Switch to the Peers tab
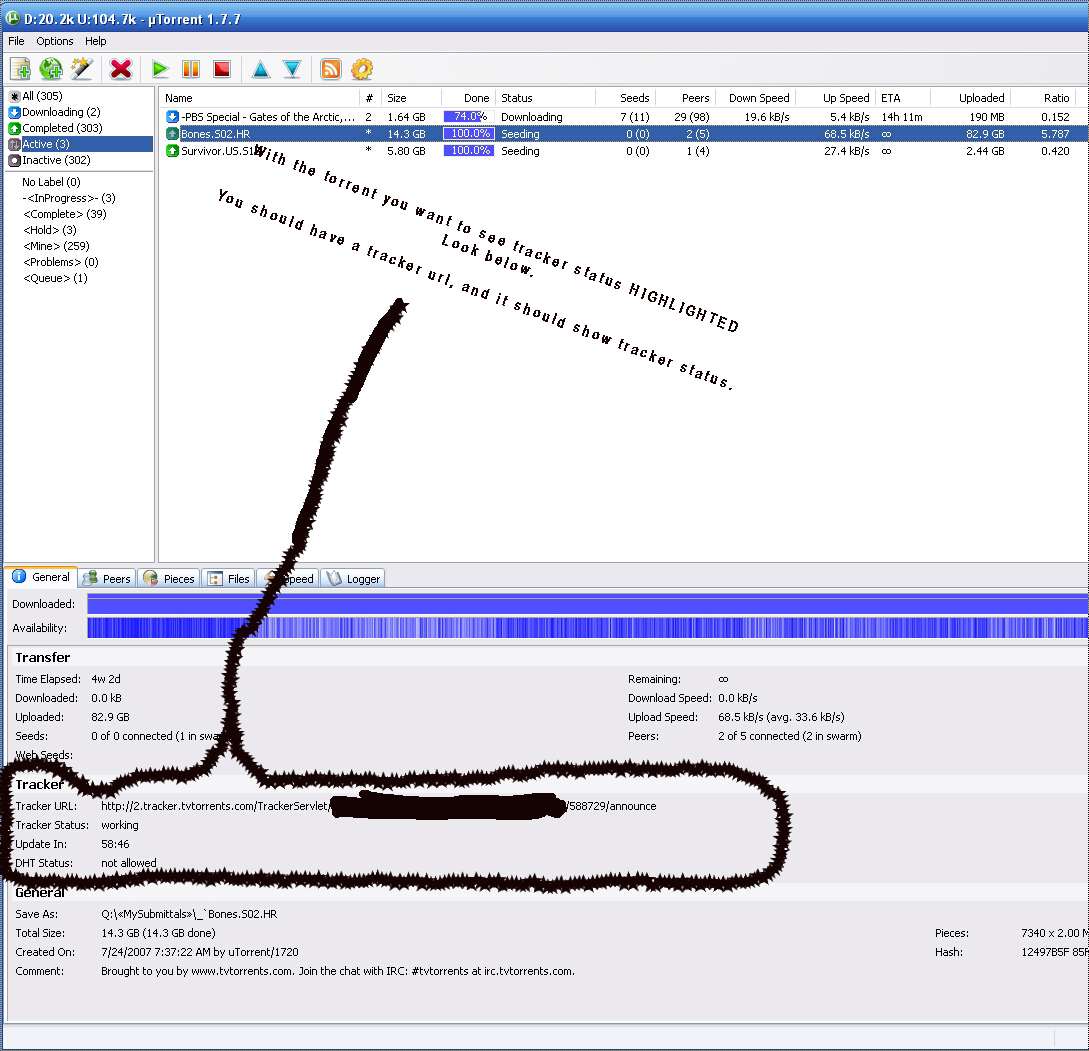This screenshot has height=1051, width=1089. pos(107,578)
